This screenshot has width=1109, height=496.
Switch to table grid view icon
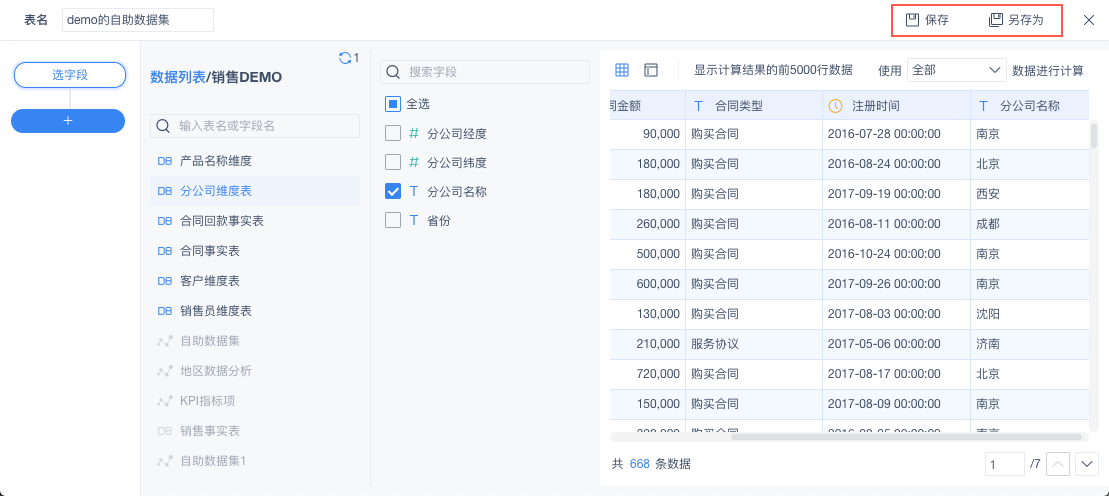(622, 70)
